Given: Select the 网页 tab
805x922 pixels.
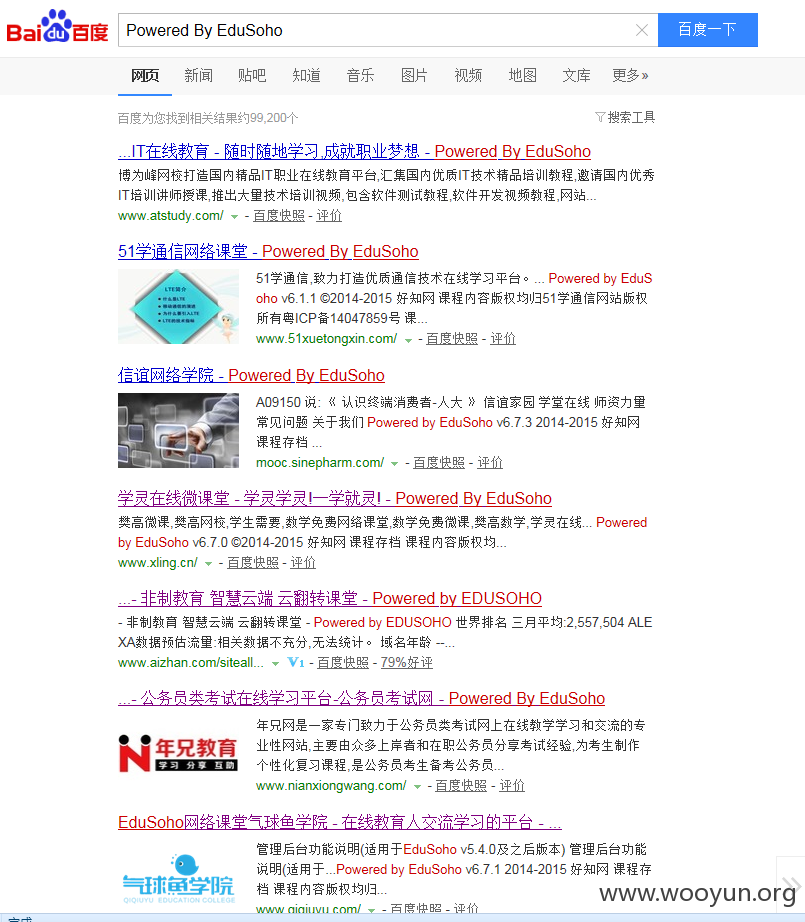Looking at the screenshot, I should pos(145,75).
